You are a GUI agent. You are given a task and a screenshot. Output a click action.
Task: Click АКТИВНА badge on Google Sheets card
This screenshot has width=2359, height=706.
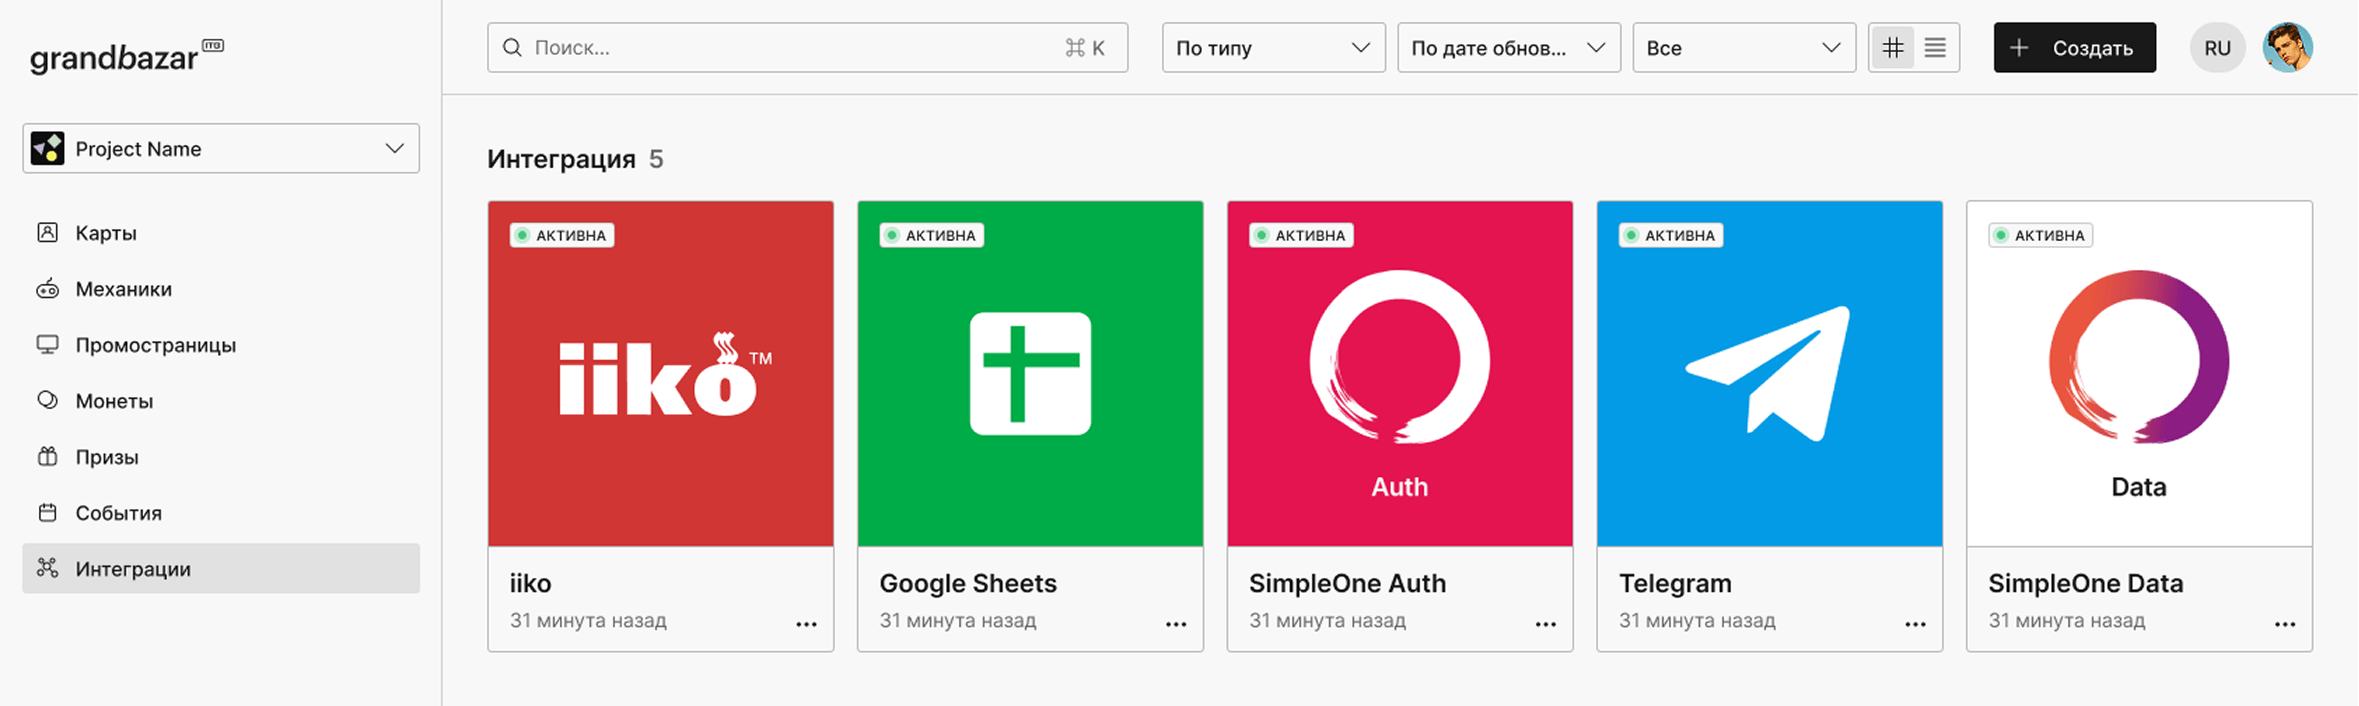click(932, 235)
